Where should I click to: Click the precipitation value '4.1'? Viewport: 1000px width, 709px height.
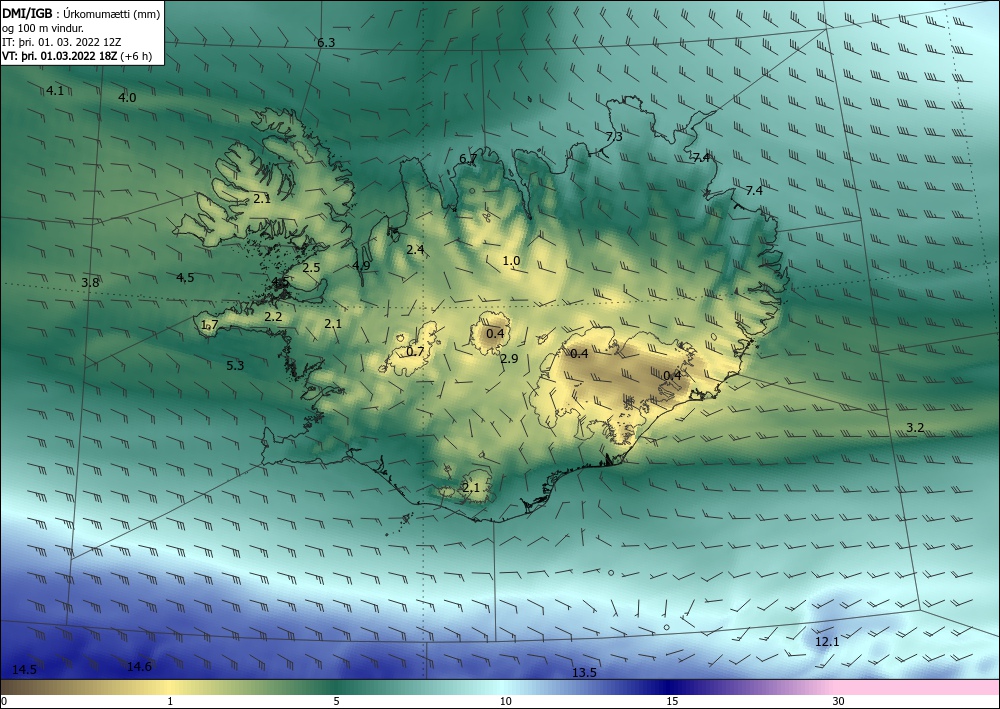tap(55, 91)
